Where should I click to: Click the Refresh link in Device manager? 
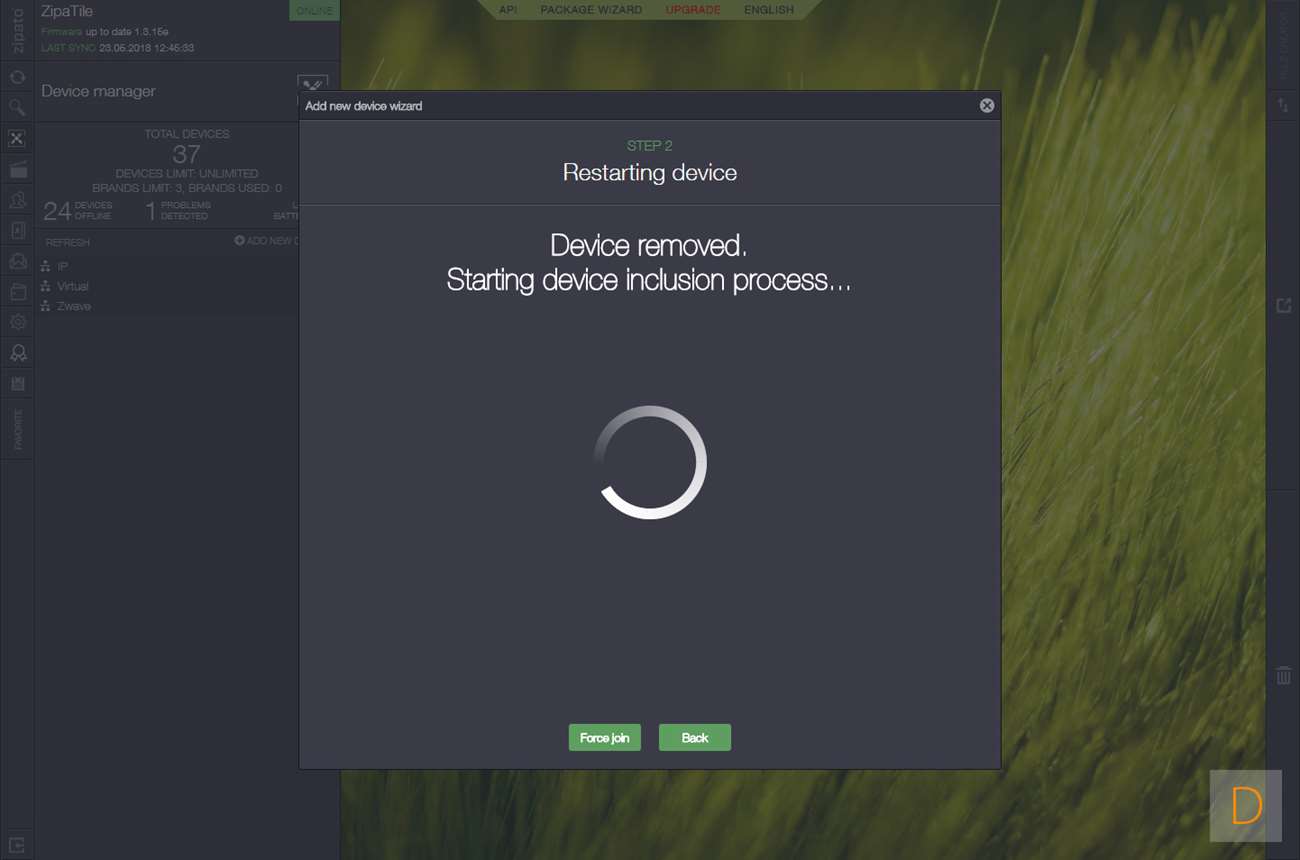[x=68, y=242]
